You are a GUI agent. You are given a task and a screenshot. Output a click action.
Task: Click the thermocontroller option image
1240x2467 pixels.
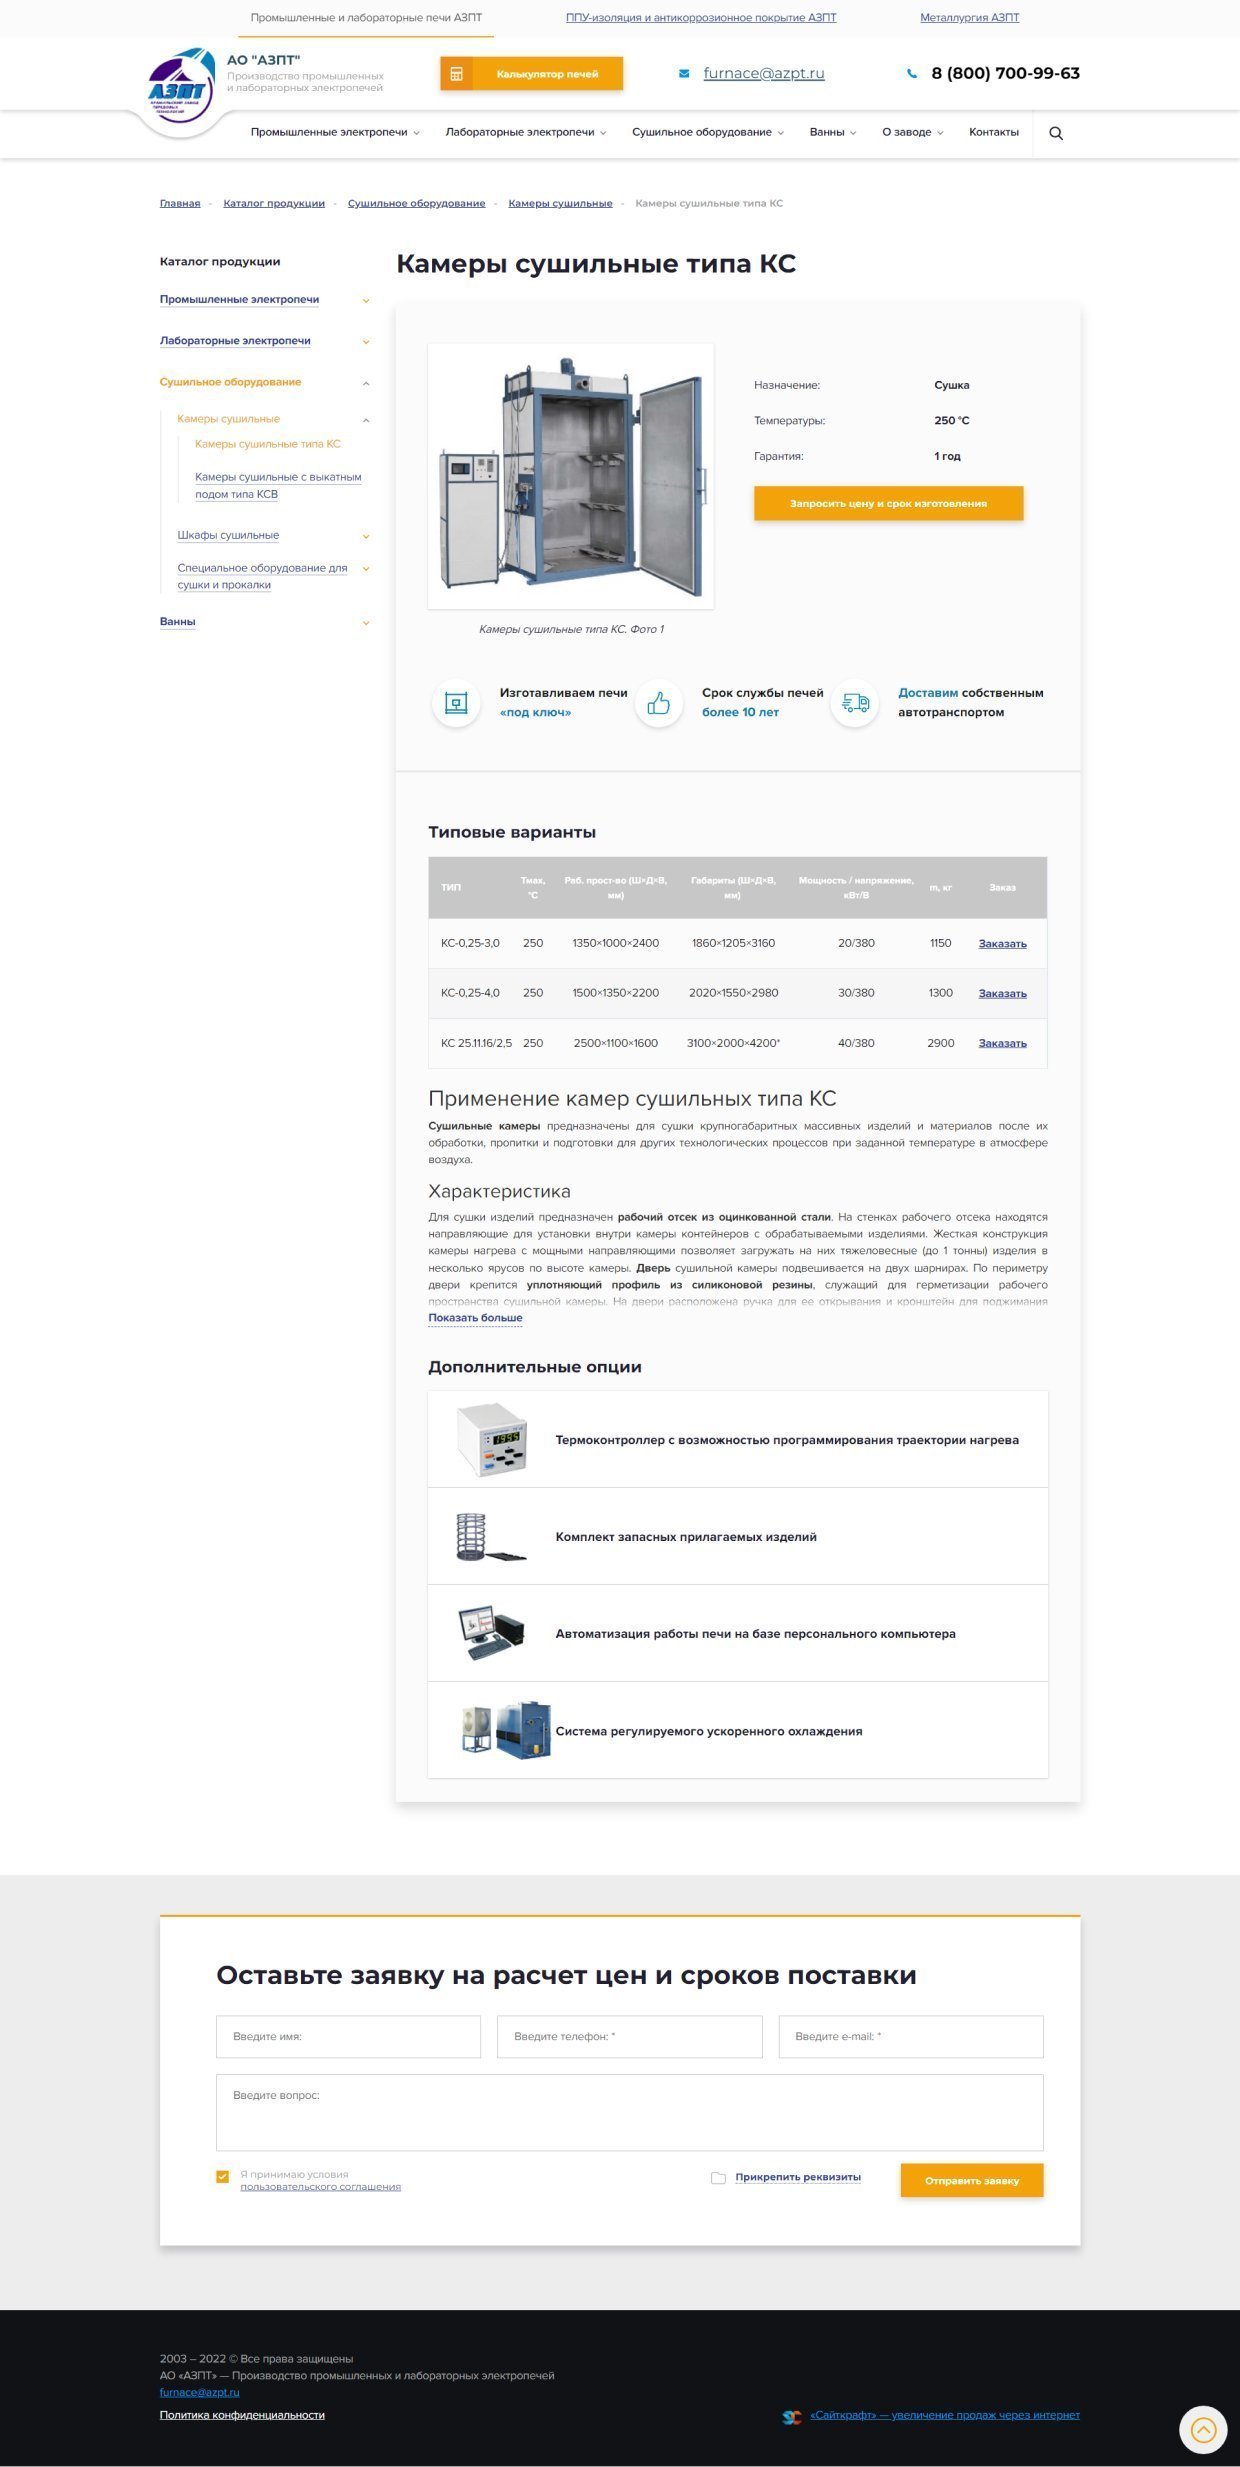pos(491,1440)
